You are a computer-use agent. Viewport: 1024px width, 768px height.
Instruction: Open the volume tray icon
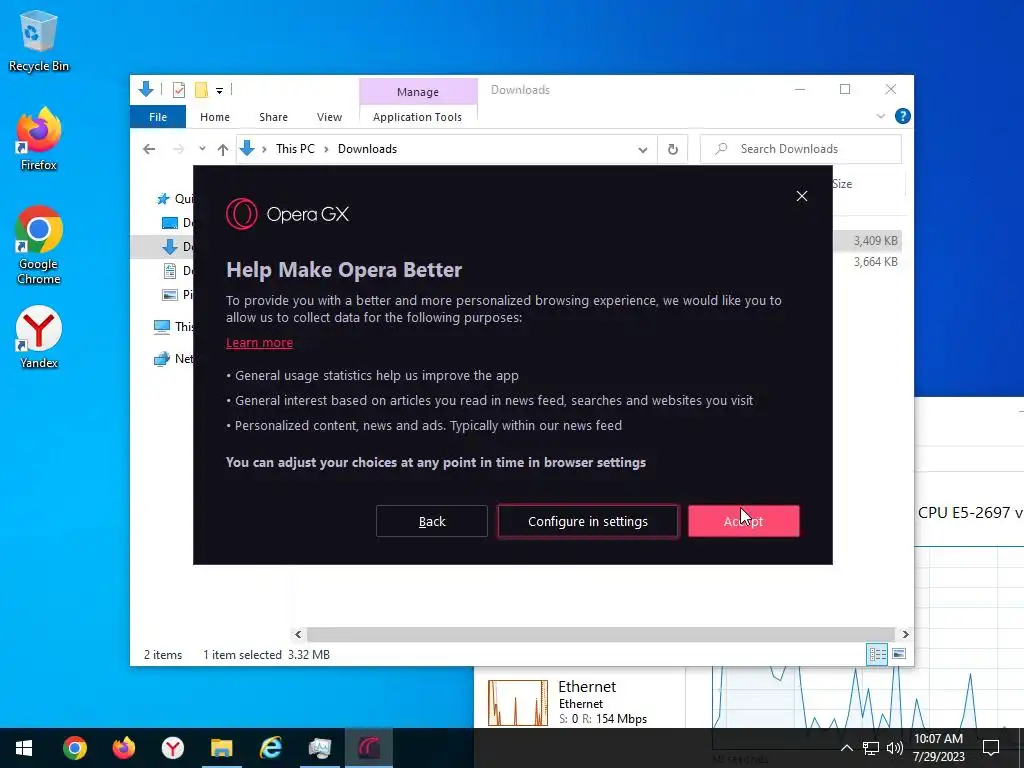click(895, 748)
